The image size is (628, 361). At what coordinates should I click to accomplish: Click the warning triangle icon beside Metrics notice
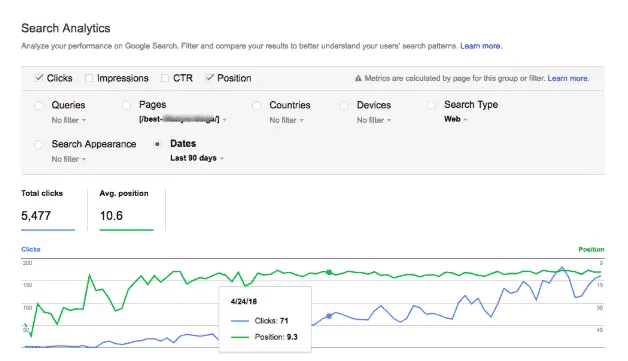(x=358, y=79)
